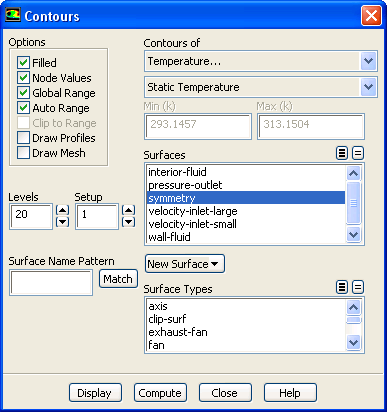387x412 pixels.
Task: Click the Contours app icon in title bar
Action: click(x=13, y=15)
